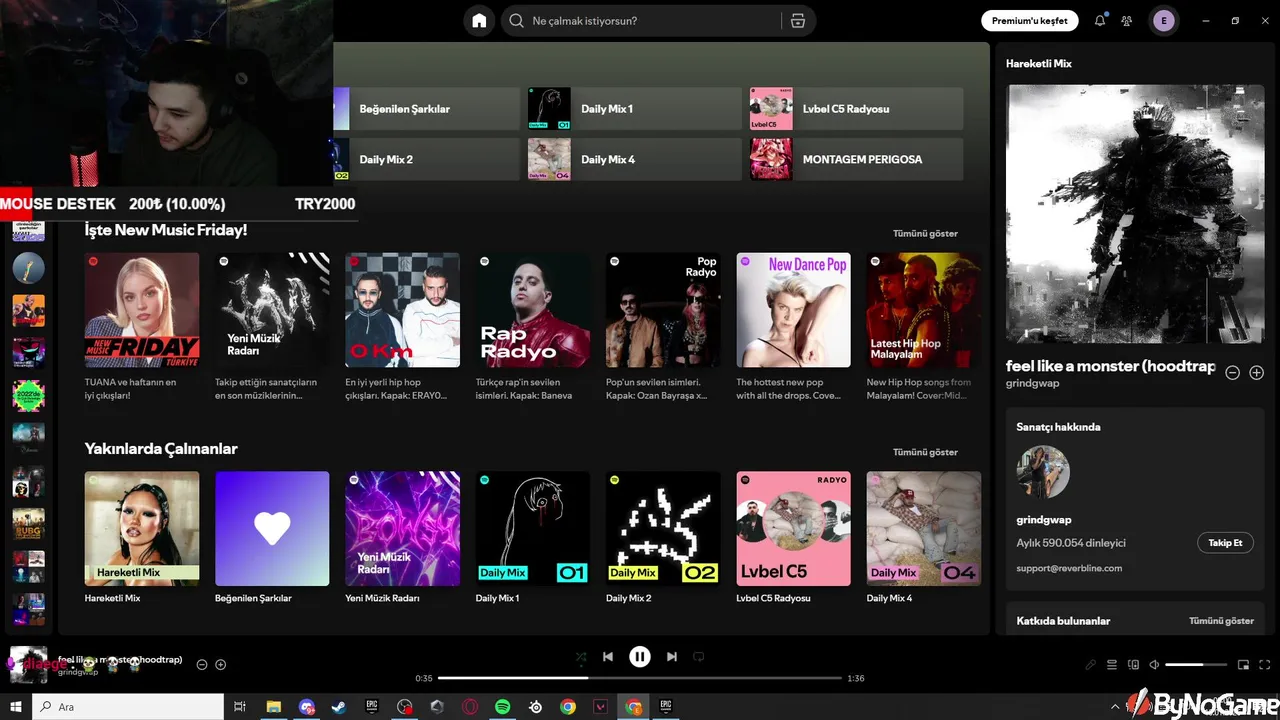This screenshot has width=1280, height=720.
Task: Open the 'Beğenilen Şarkılar' shortcut tile at top
Action: coord(427,108)
